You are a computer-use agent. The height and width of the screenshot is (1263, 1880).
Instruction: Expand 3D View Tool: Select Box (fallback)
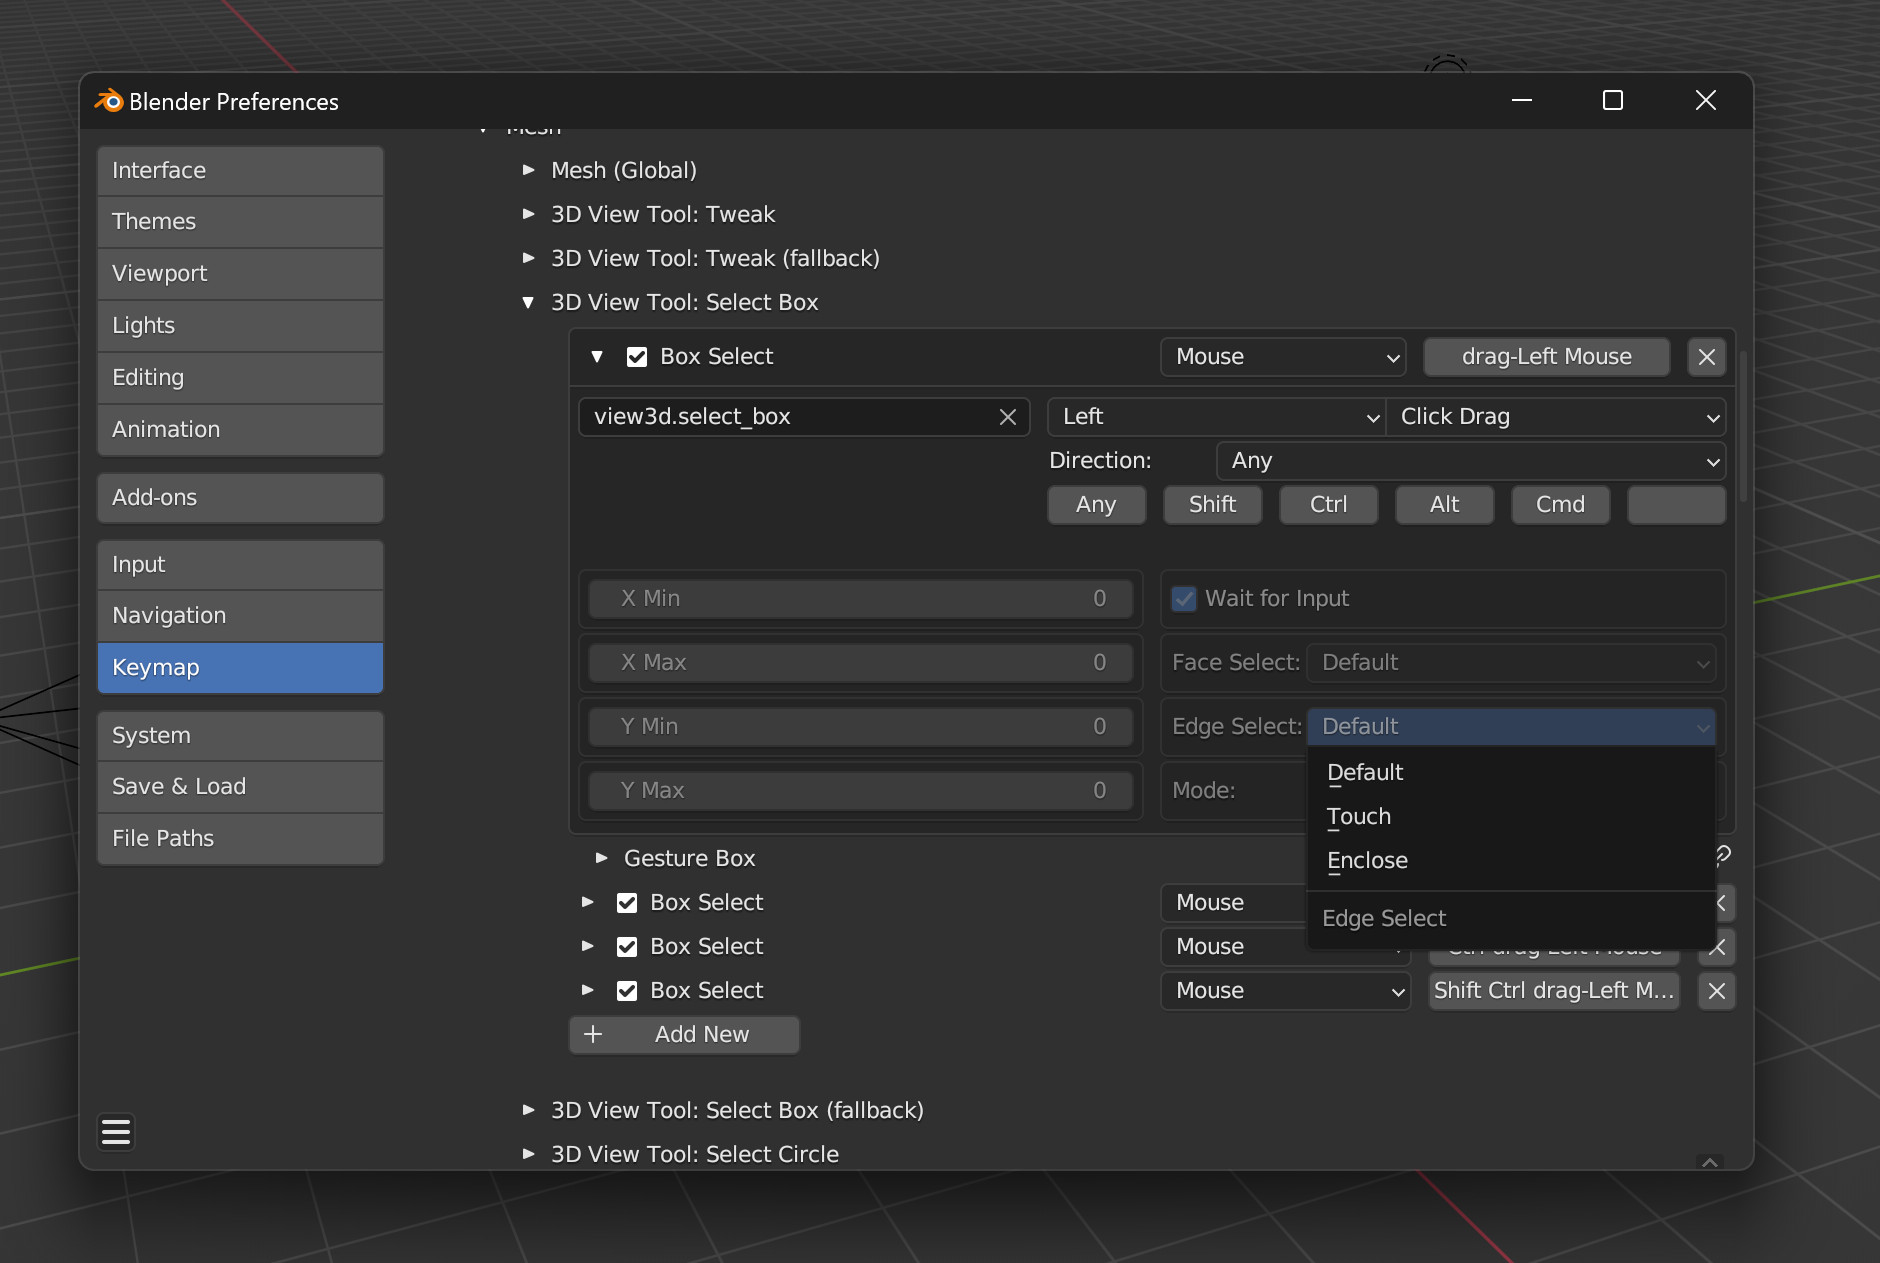[x=529, y=1111]
